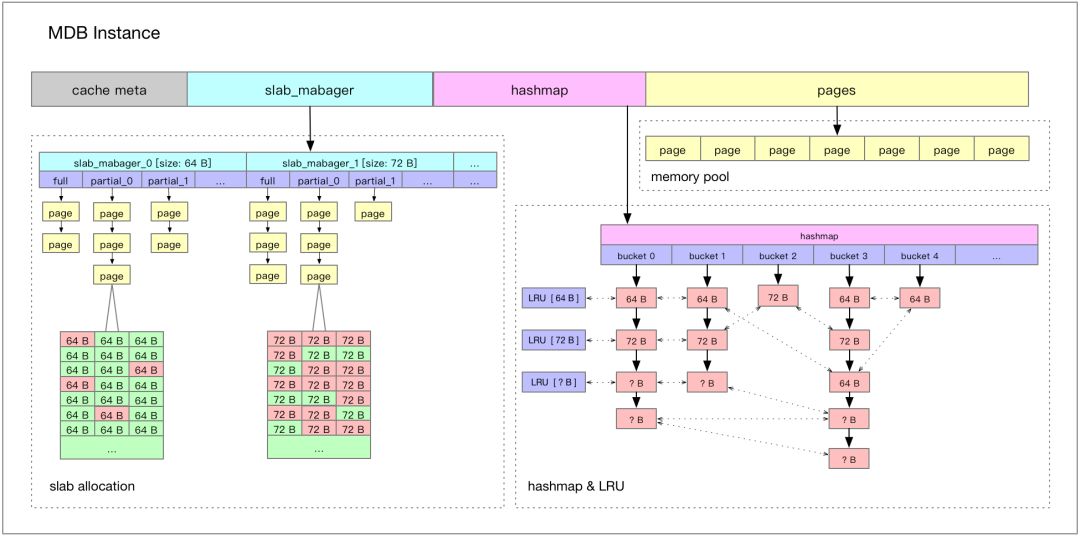1080x536 pixels.
Task: Click bucket 4 cell
Action: [x=920, y=255]
